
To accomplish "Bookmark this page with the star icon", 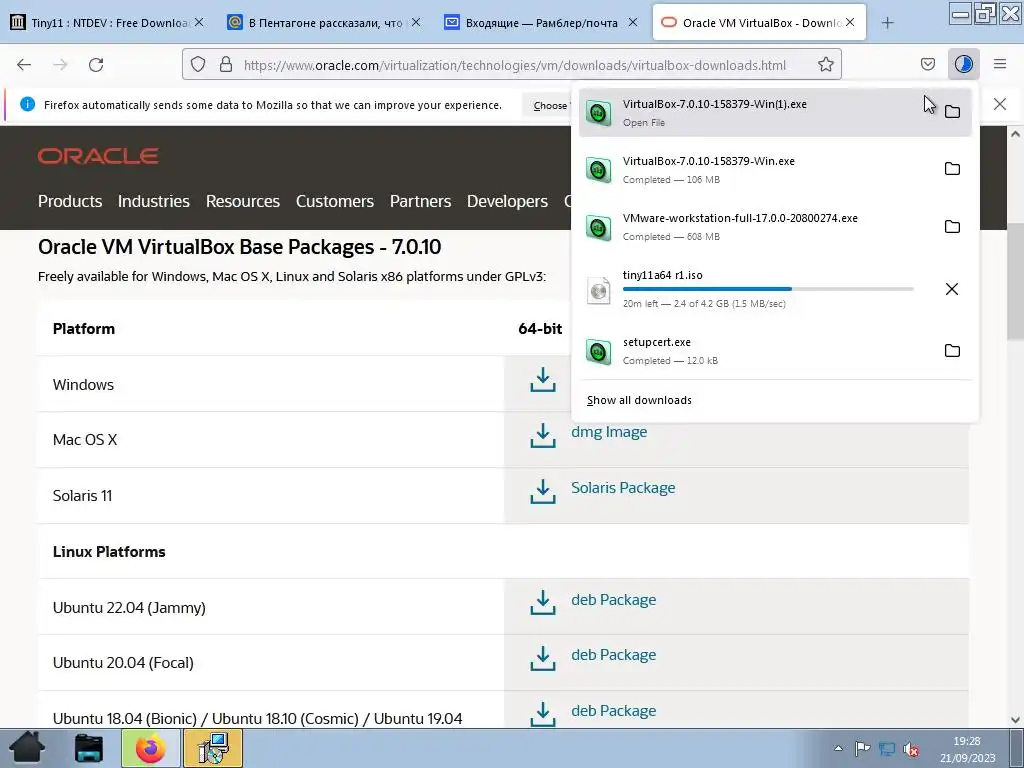I will (825, 65).
